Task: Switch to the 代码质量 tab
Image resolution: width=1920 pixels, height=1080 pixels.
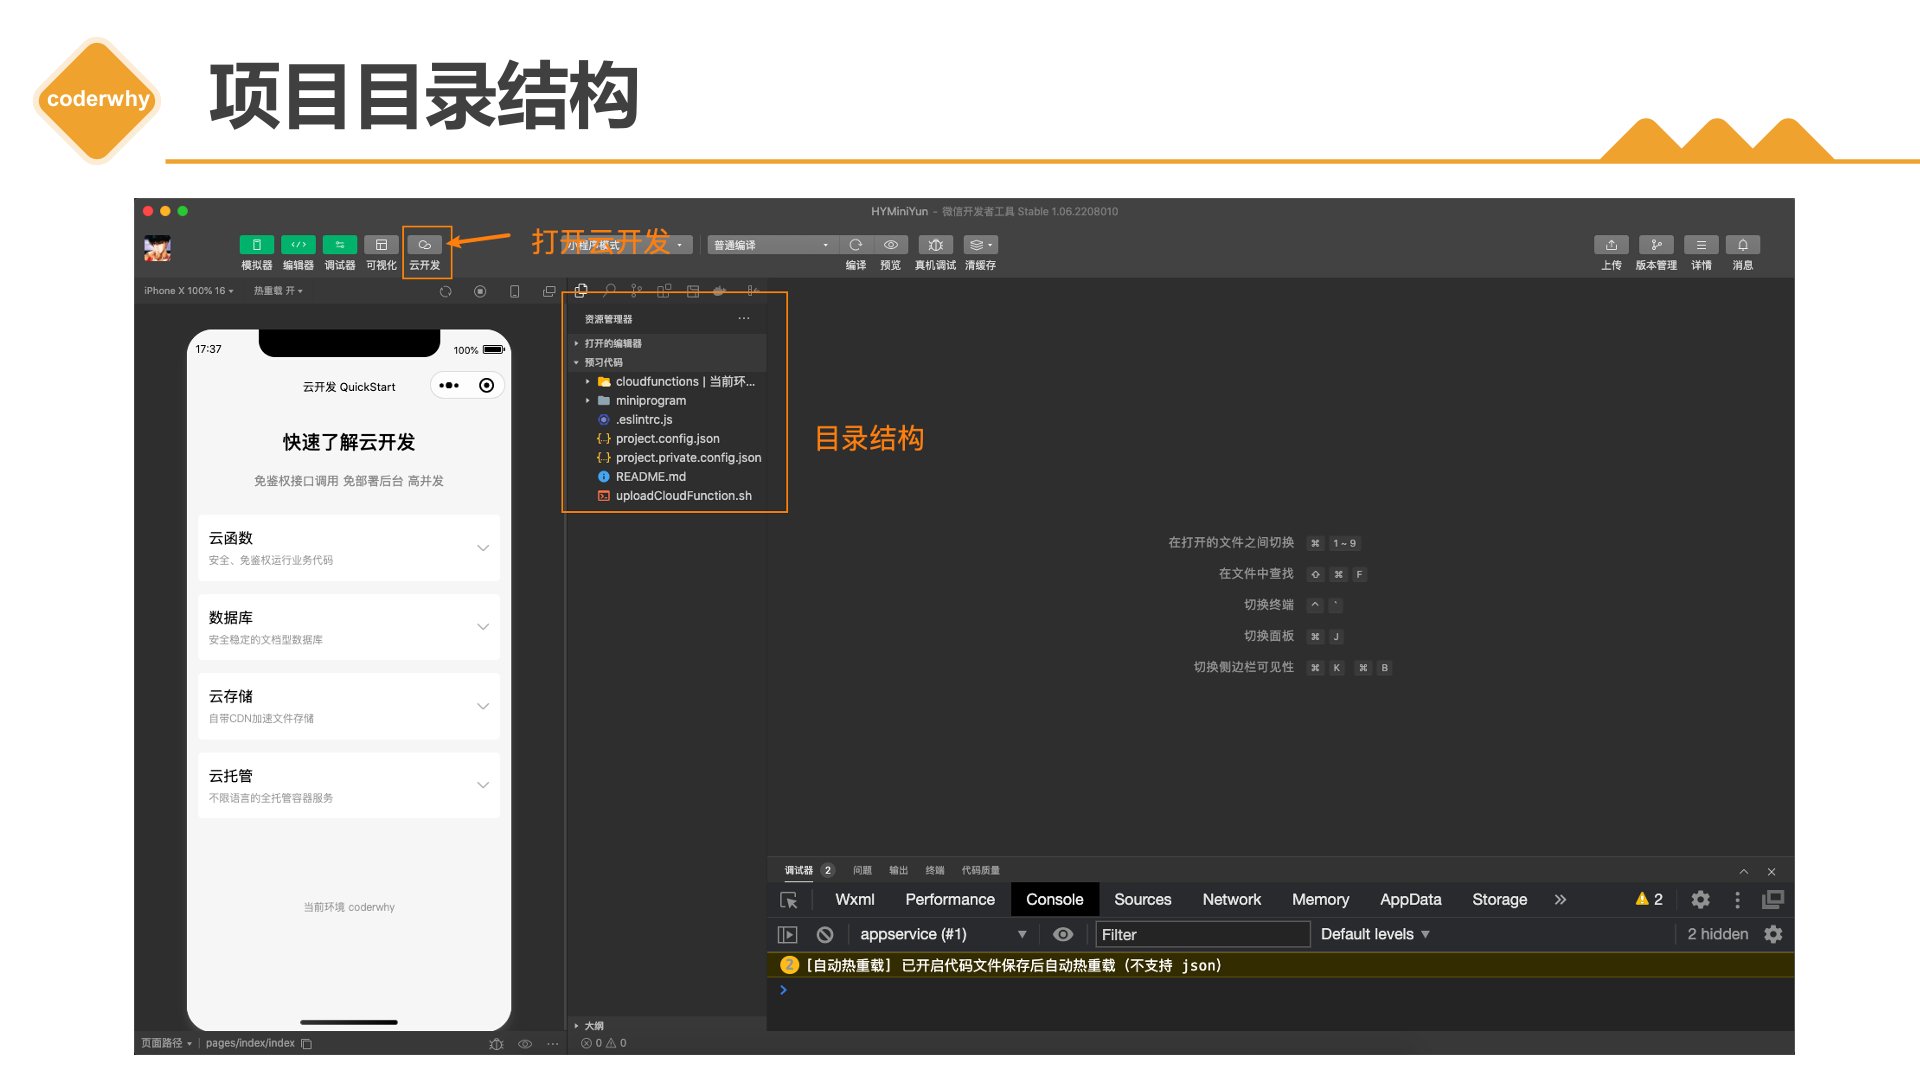Action: tap(981, 870)
